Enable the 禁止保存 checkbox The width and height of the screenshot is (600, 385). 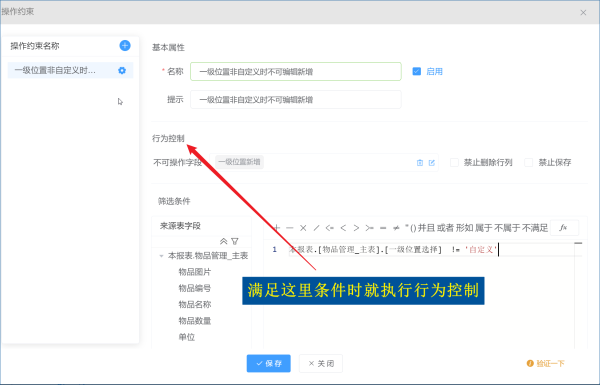528,163
